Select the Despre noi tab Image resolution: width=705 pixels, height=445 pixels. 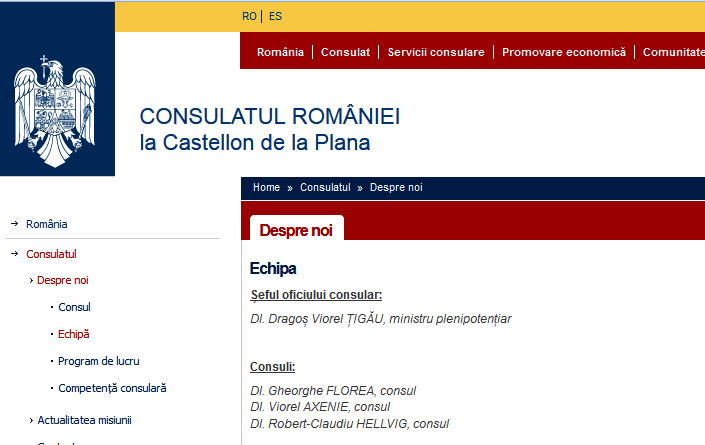(x=296, y=230)
